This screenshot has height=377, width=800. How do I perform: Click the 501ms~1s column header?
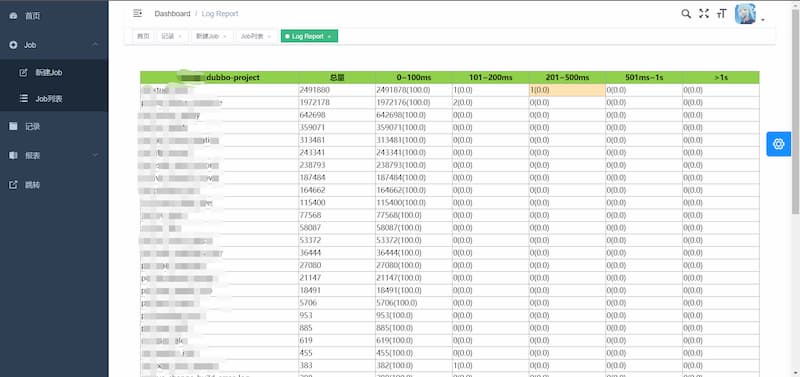pyautogui.click(x=644, y=78)
